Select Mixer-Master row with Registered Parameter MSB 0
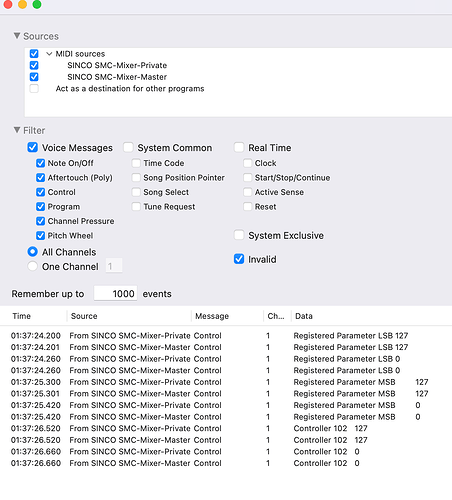 [226, 417]
